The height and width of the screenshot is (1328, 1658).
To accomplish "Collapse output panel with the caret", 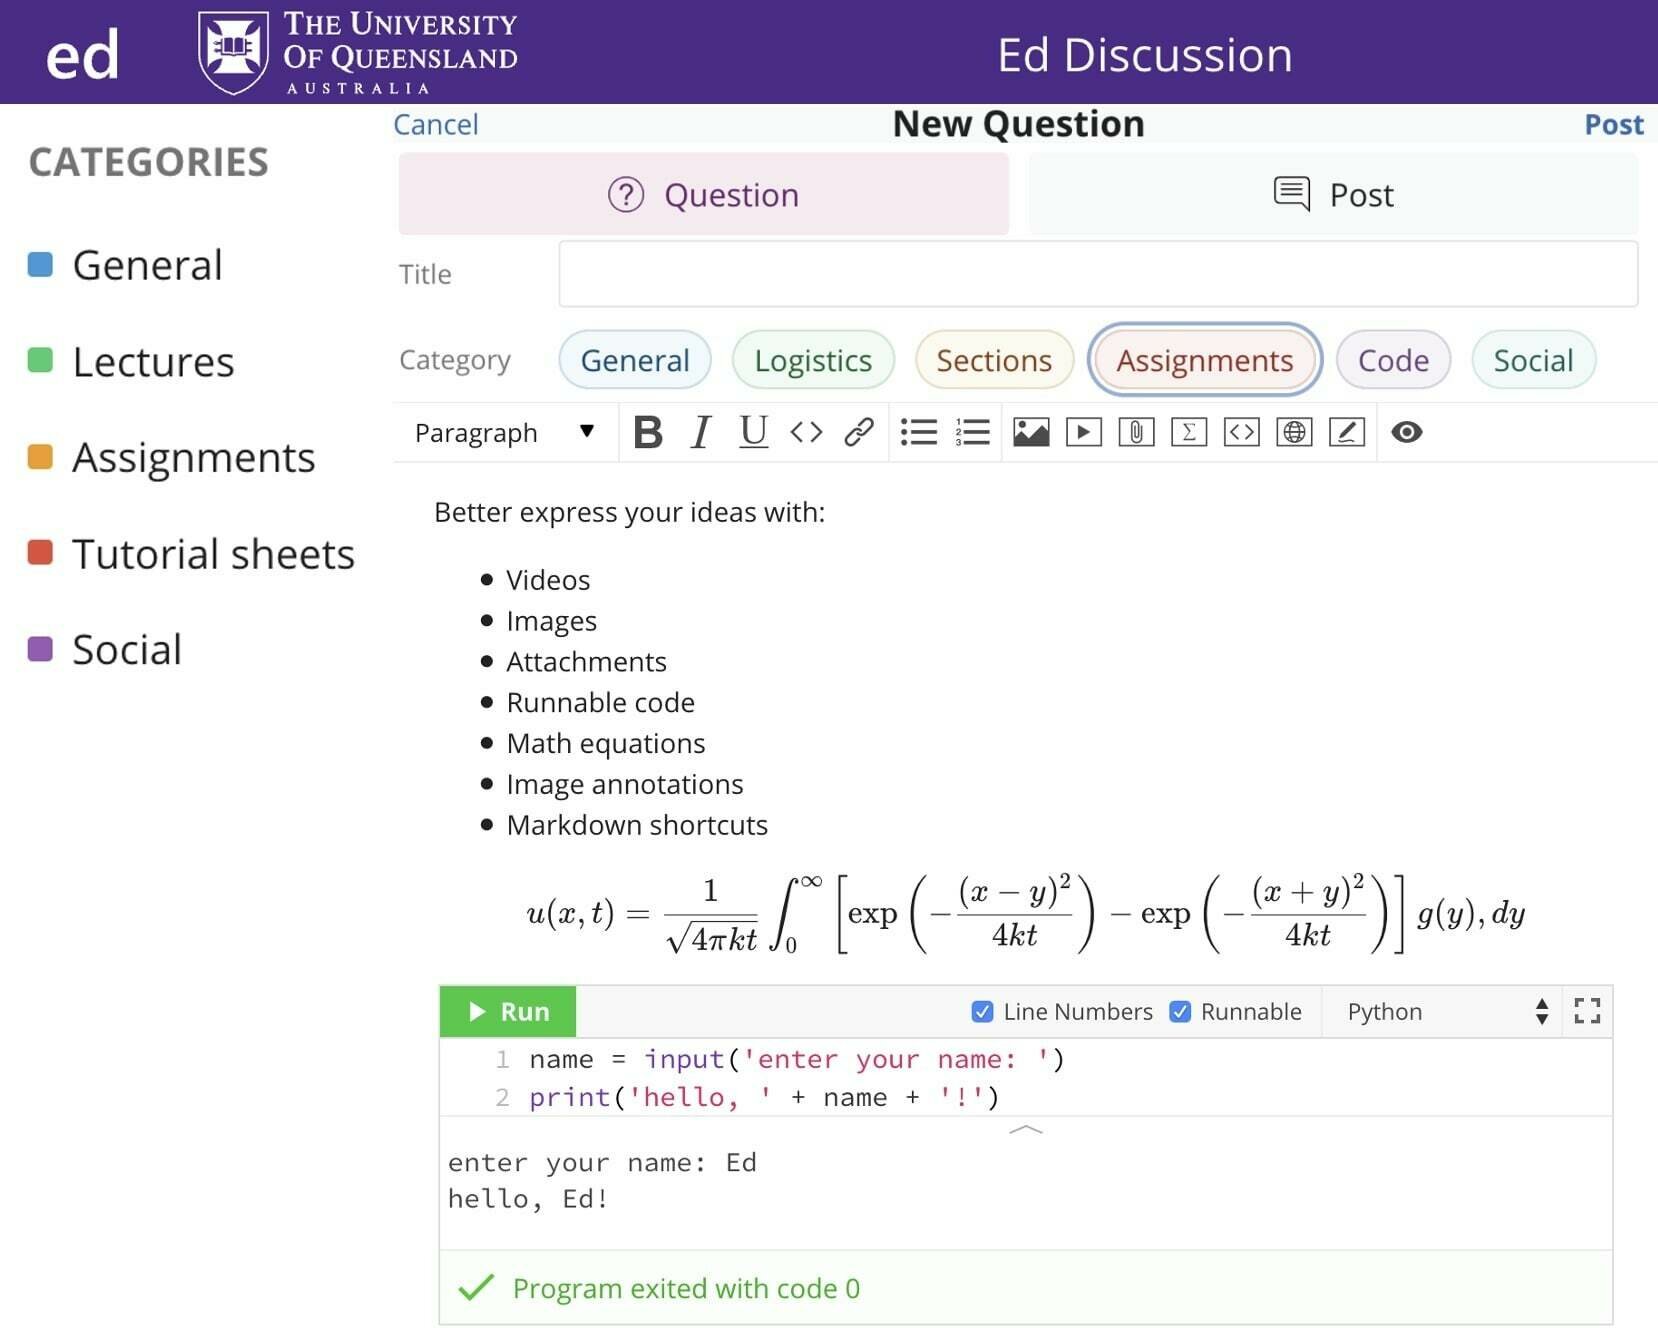I will tap(1026, 1130).
